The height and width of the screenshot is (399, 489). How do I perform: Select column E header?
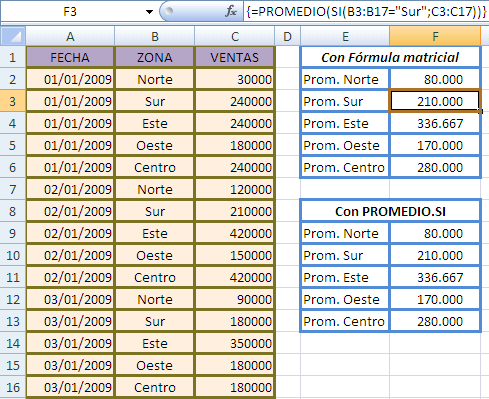click(345, 36)
